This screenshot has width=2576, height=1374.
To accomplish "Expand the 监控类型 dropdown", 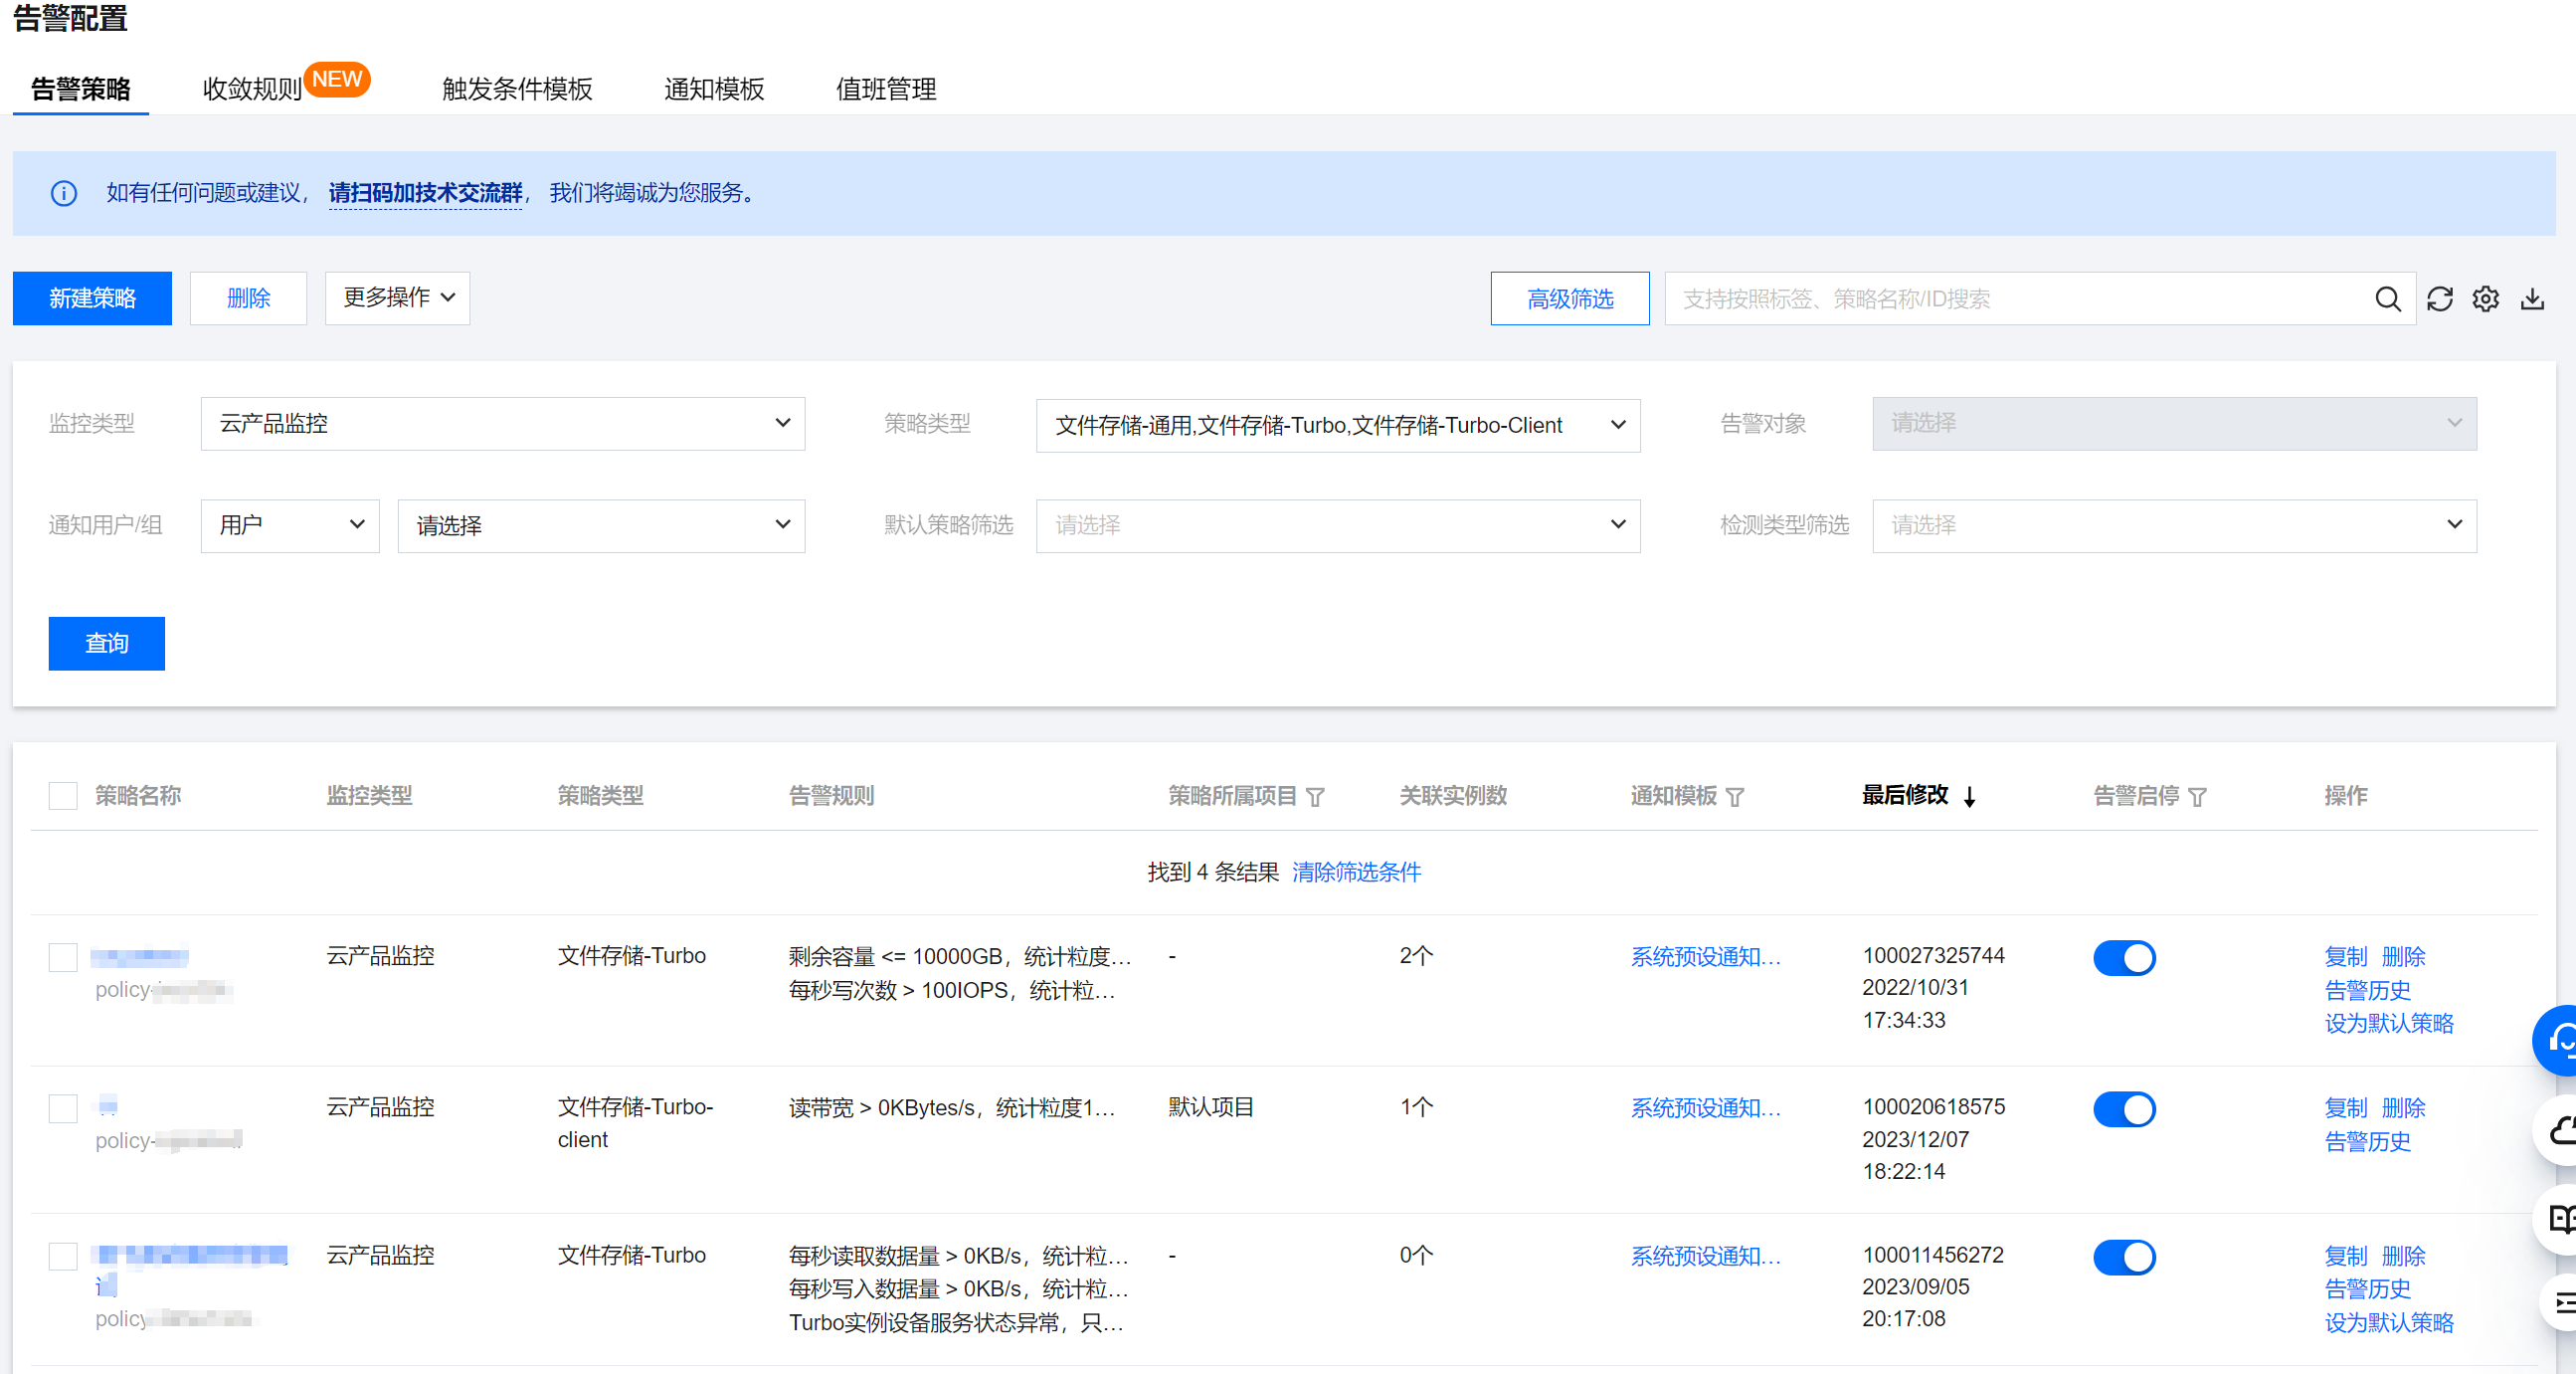I will point(502,424).
